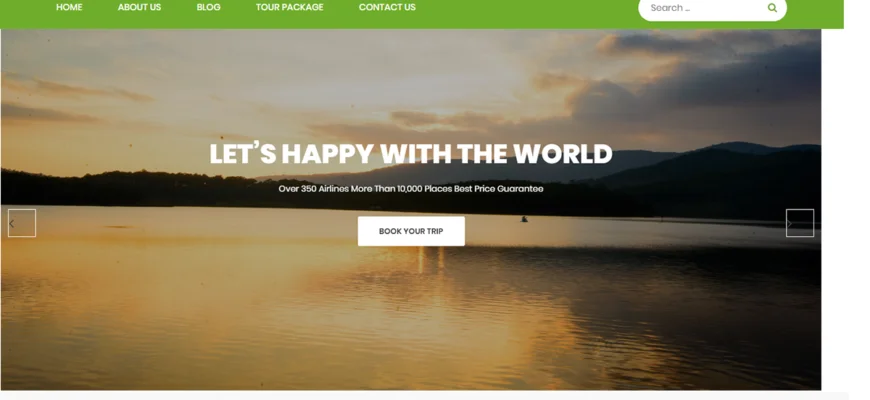Viewport: 870px width, 400px height.
Task: Click the word WORLD in the headline
Action: pos(563,154)
